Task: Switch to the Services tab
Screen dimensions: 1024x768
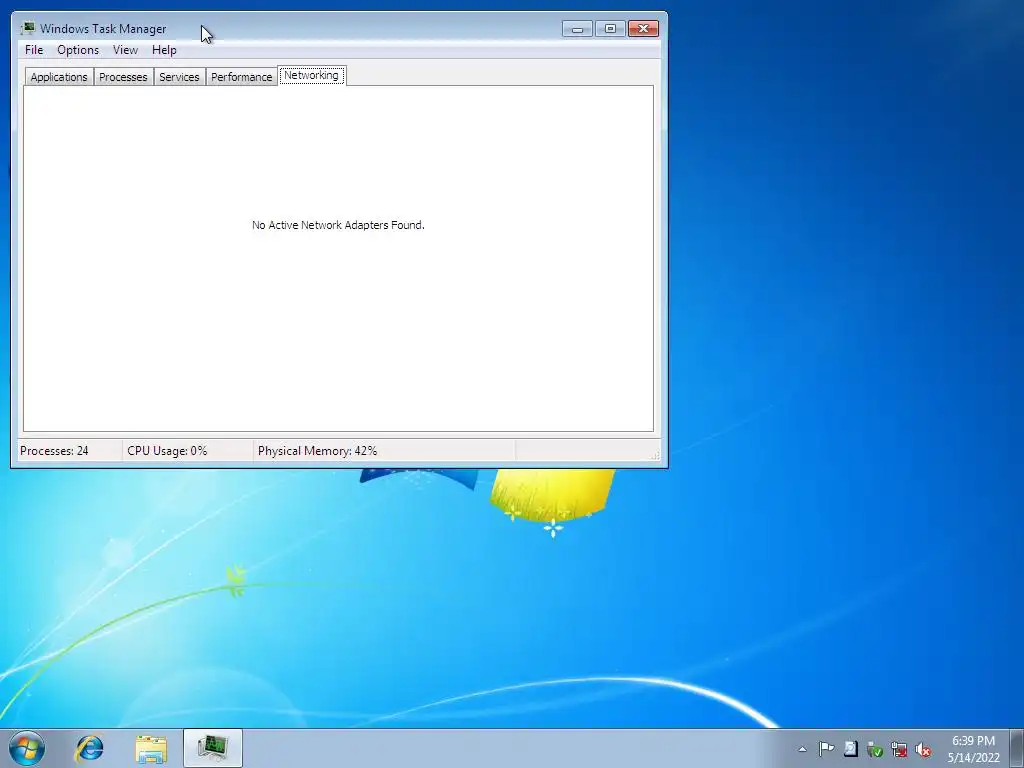Action: click(x=179, y=76)
